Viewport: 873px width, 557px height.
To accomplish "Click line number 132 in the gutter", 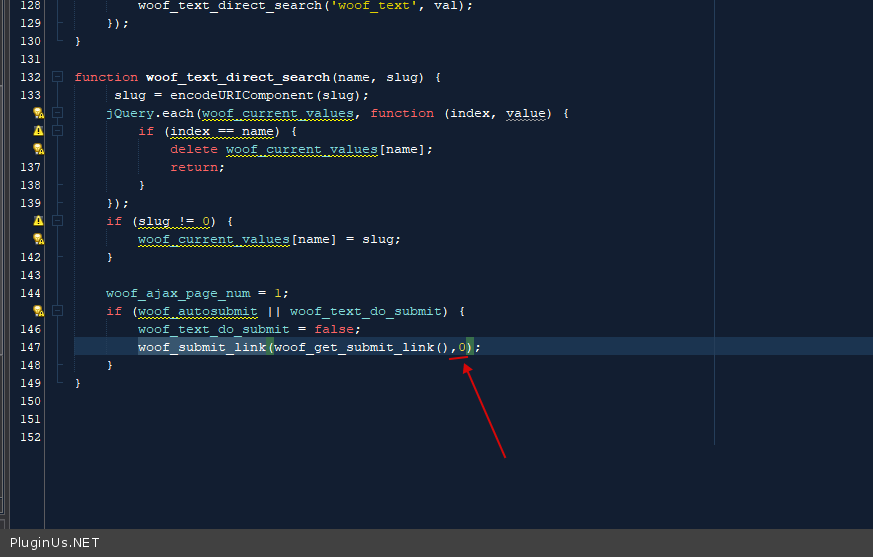I will (31, 77).
